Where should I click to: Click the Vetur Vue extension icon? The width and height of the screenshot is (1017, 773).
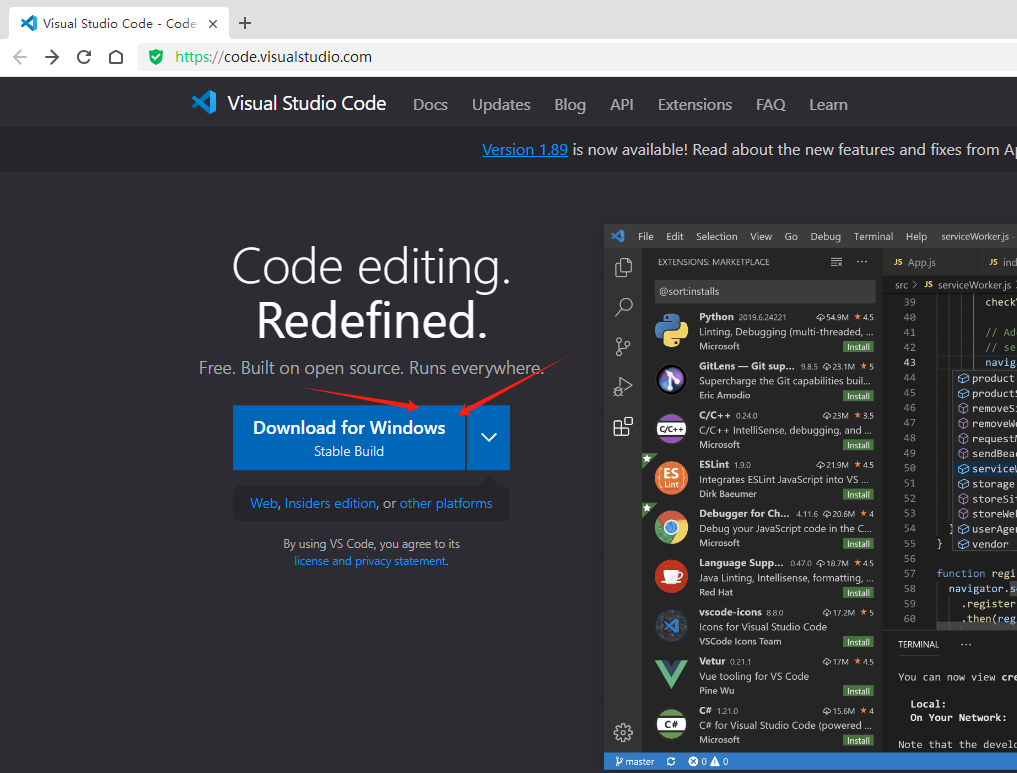click(671, 674)
